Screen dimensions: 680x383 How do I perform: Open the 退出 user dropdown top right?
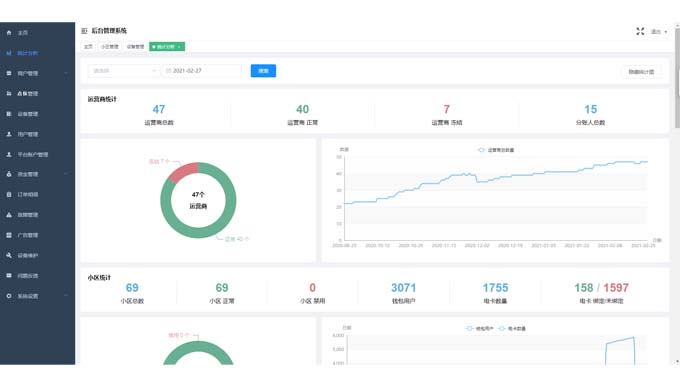(659, 32)
